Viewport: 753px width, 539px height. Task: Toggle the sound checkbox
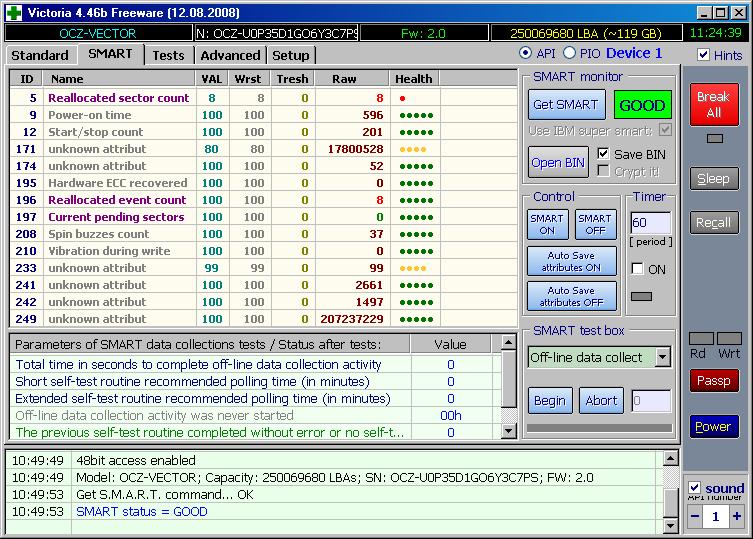coord(694,488)
